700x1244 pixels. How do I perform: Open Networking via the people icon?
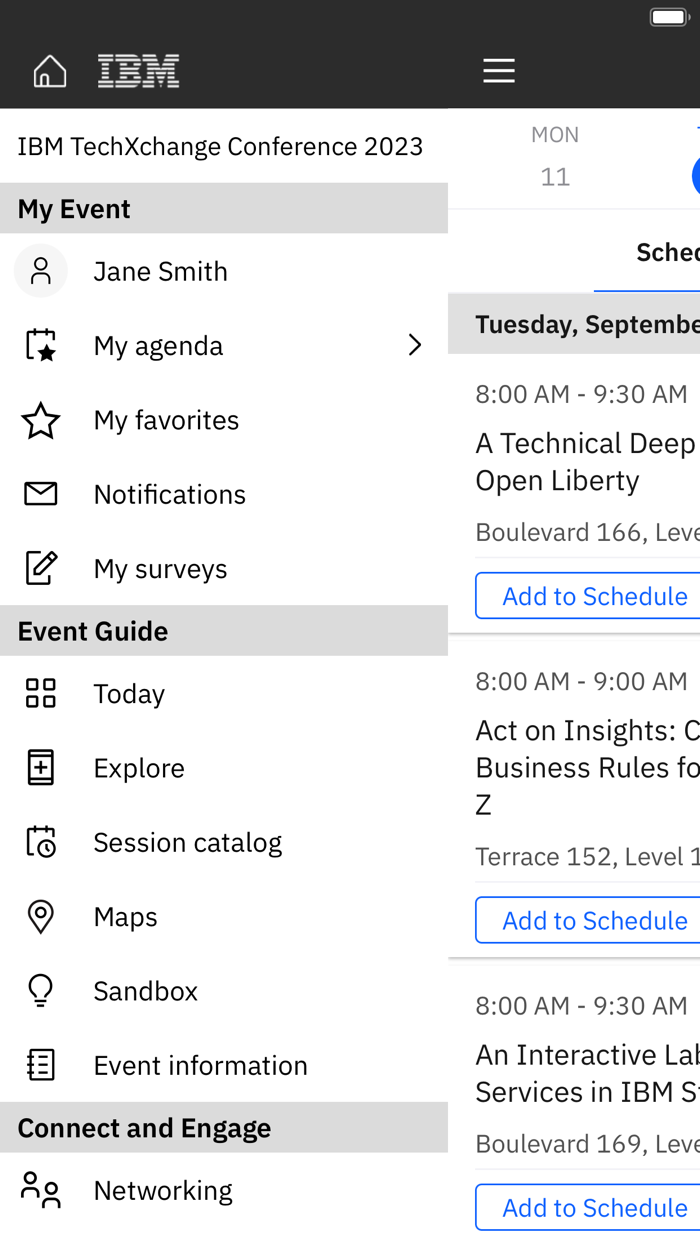click(x=40, y=1189)
